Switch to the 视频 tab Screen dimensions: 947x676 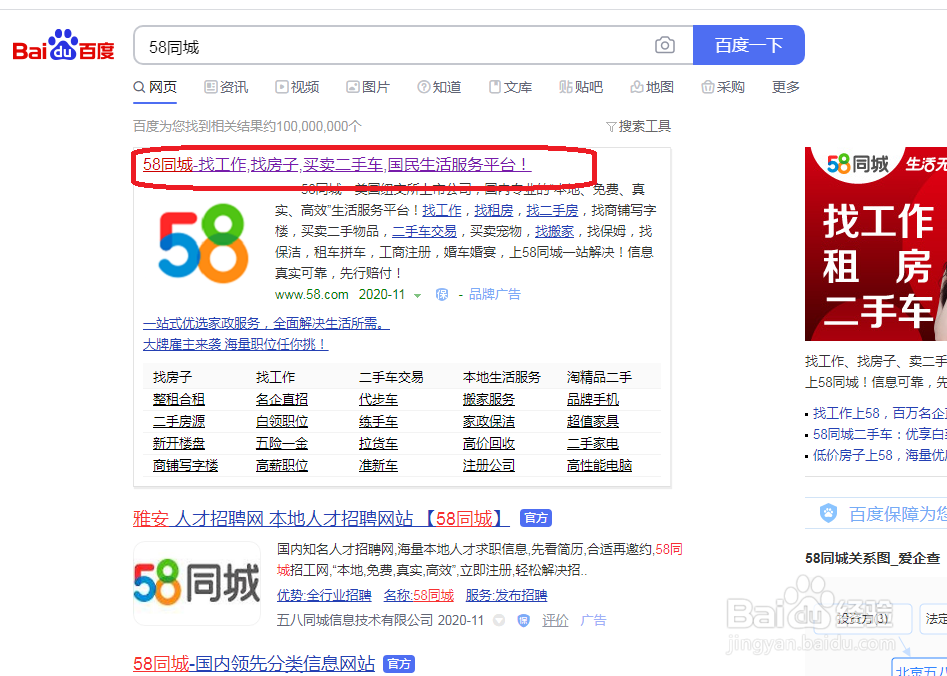[x=297, y=87]
